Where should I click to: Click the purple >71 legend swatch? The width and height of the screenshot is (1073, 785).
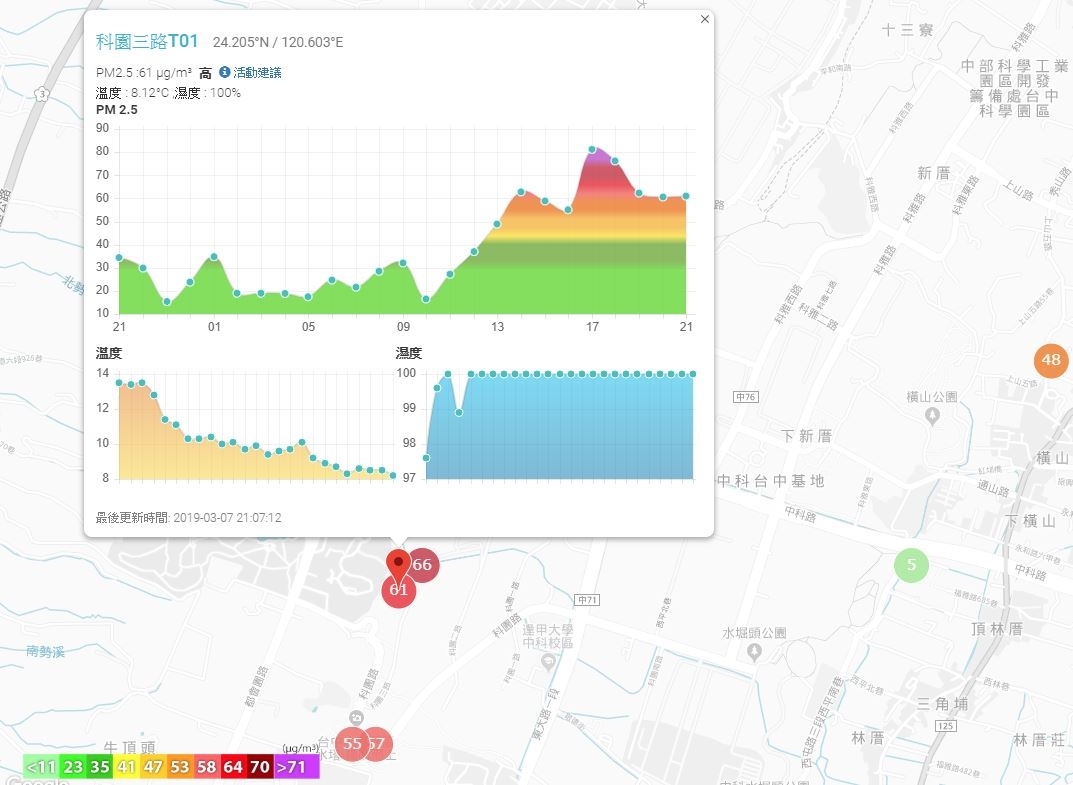297,767
